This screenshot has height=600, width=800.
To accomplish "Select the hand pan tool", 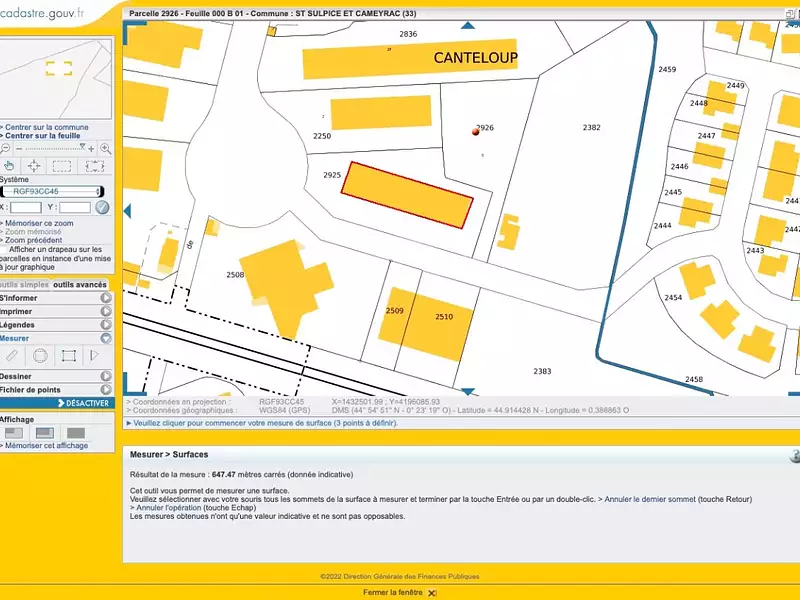I will click(x=9, y=166).
